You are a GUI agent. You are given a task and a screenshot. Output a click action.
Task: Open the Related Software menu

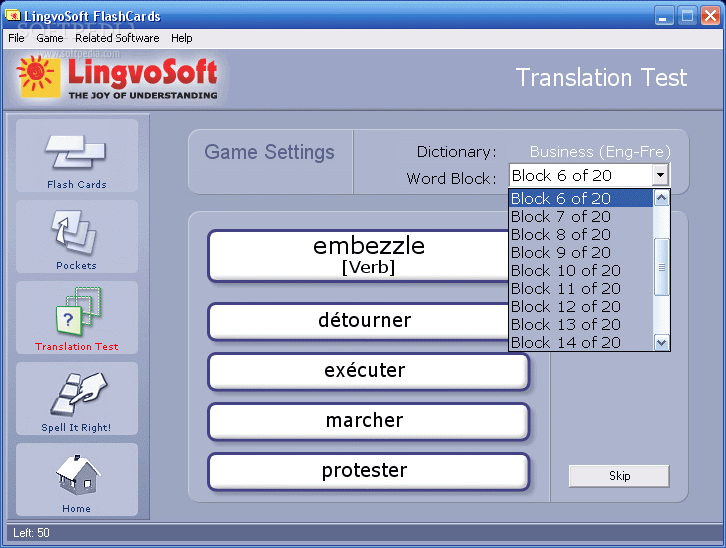pyautogui.click(x=117, y=38)
